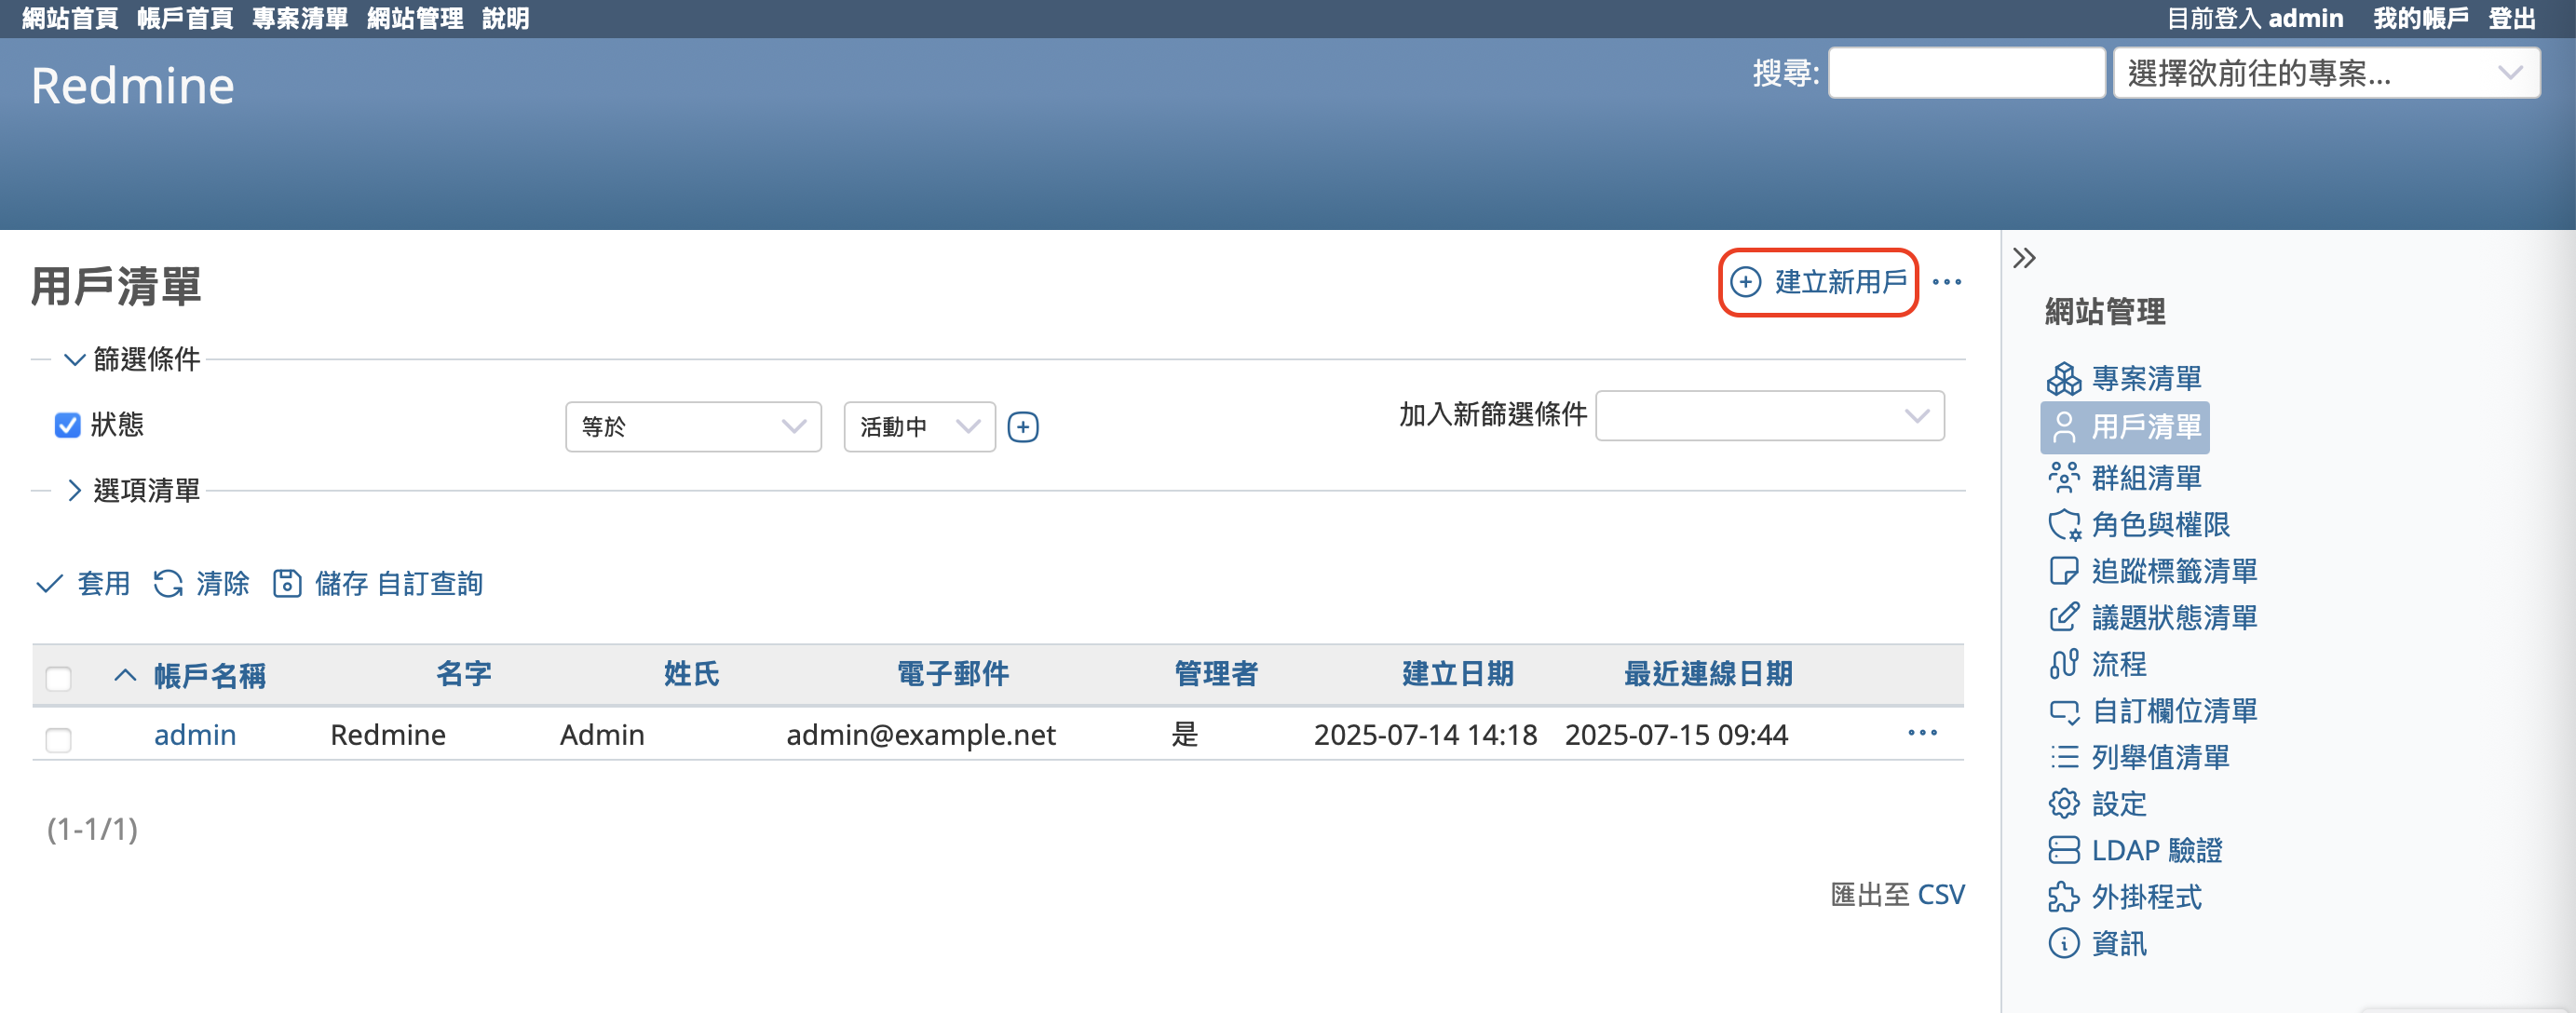Click the 角色與權限 shield icon

point(2063,524)
